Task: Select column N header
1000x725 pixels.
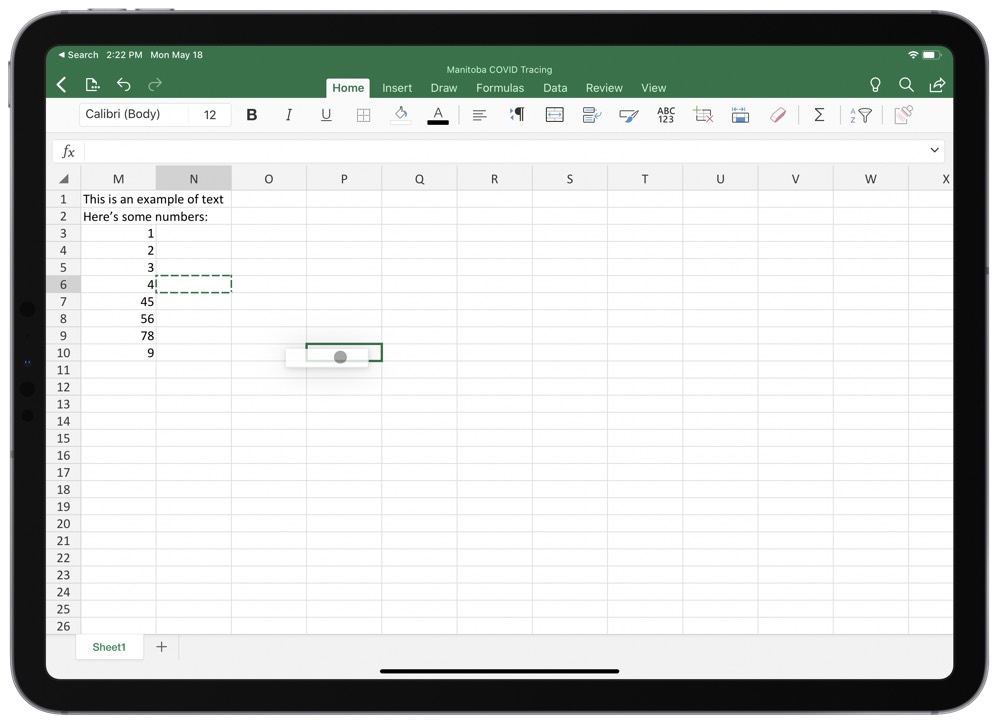Action: (x=193, y=179)
